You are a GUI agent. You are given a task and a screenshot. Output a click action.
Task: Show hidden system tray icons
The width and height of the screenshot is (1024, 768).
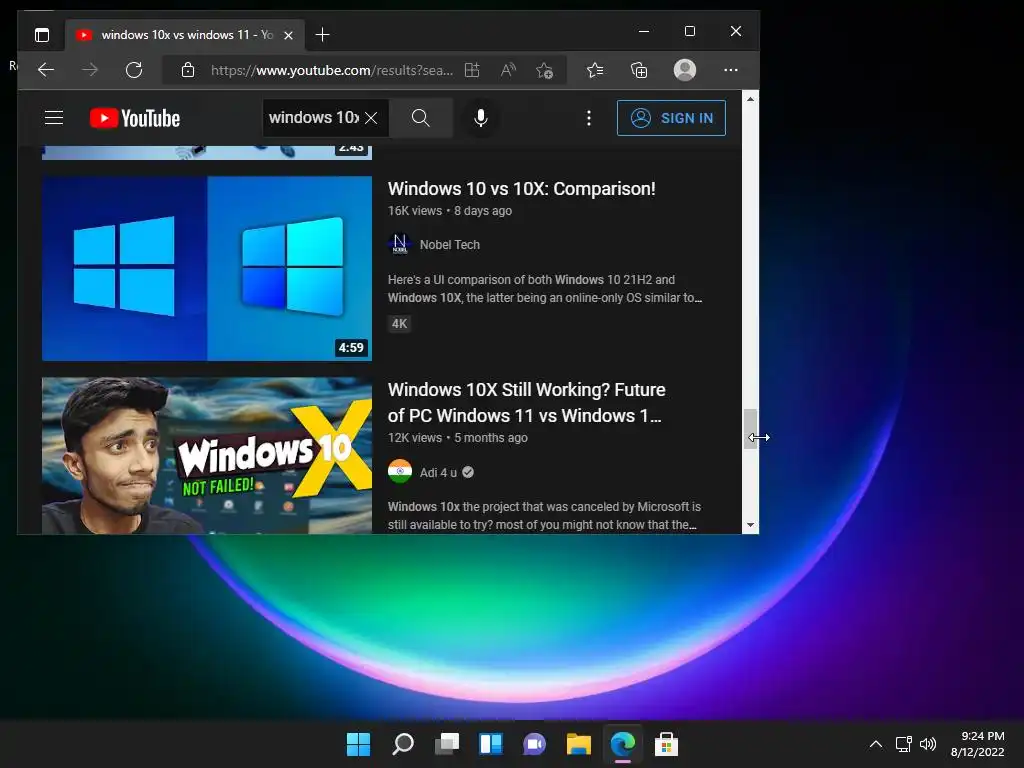[876, 744]
